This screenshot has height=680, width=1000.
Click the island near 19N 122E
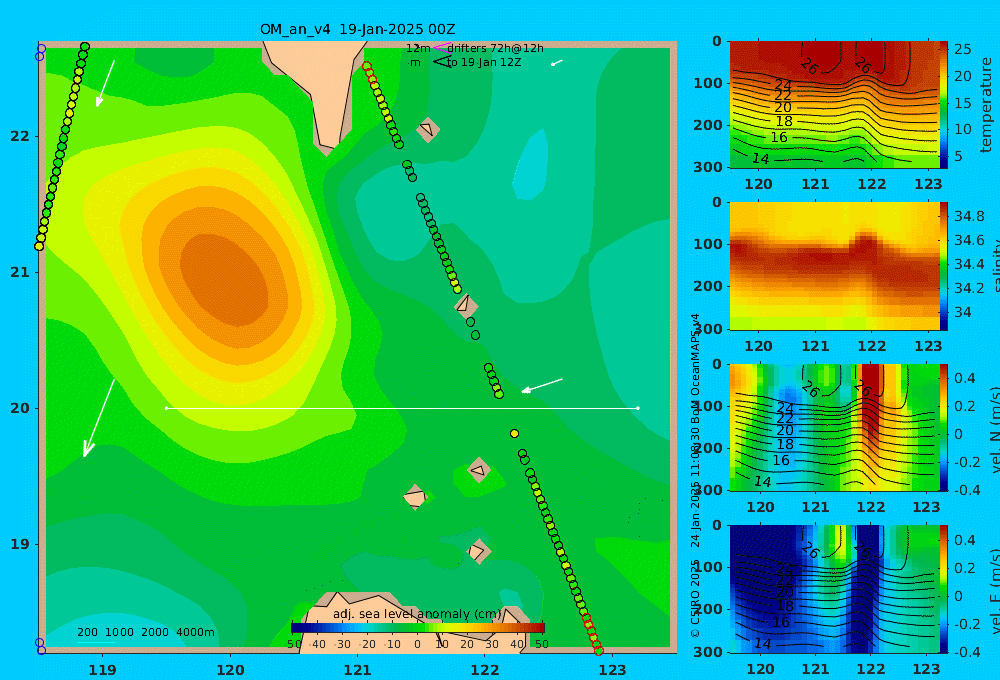pos(478,551)
